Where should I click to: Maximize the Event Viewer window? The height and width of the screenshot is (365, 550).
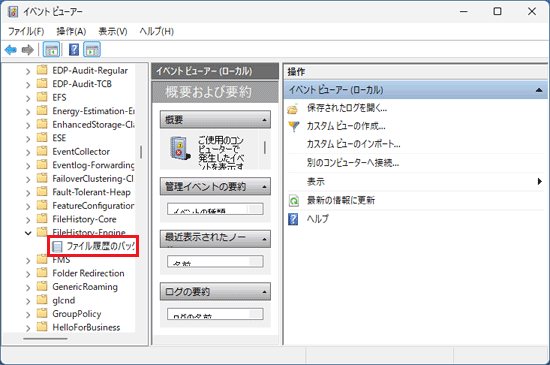(x=497, y=11)
